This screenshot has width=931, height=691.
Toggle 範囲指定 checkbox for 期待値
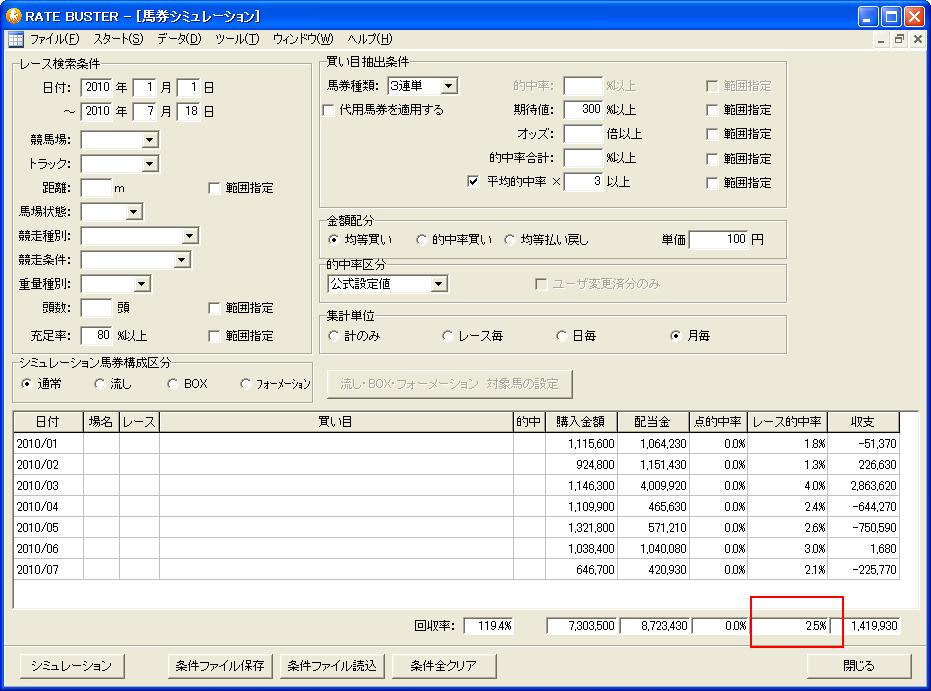point(712,110)
